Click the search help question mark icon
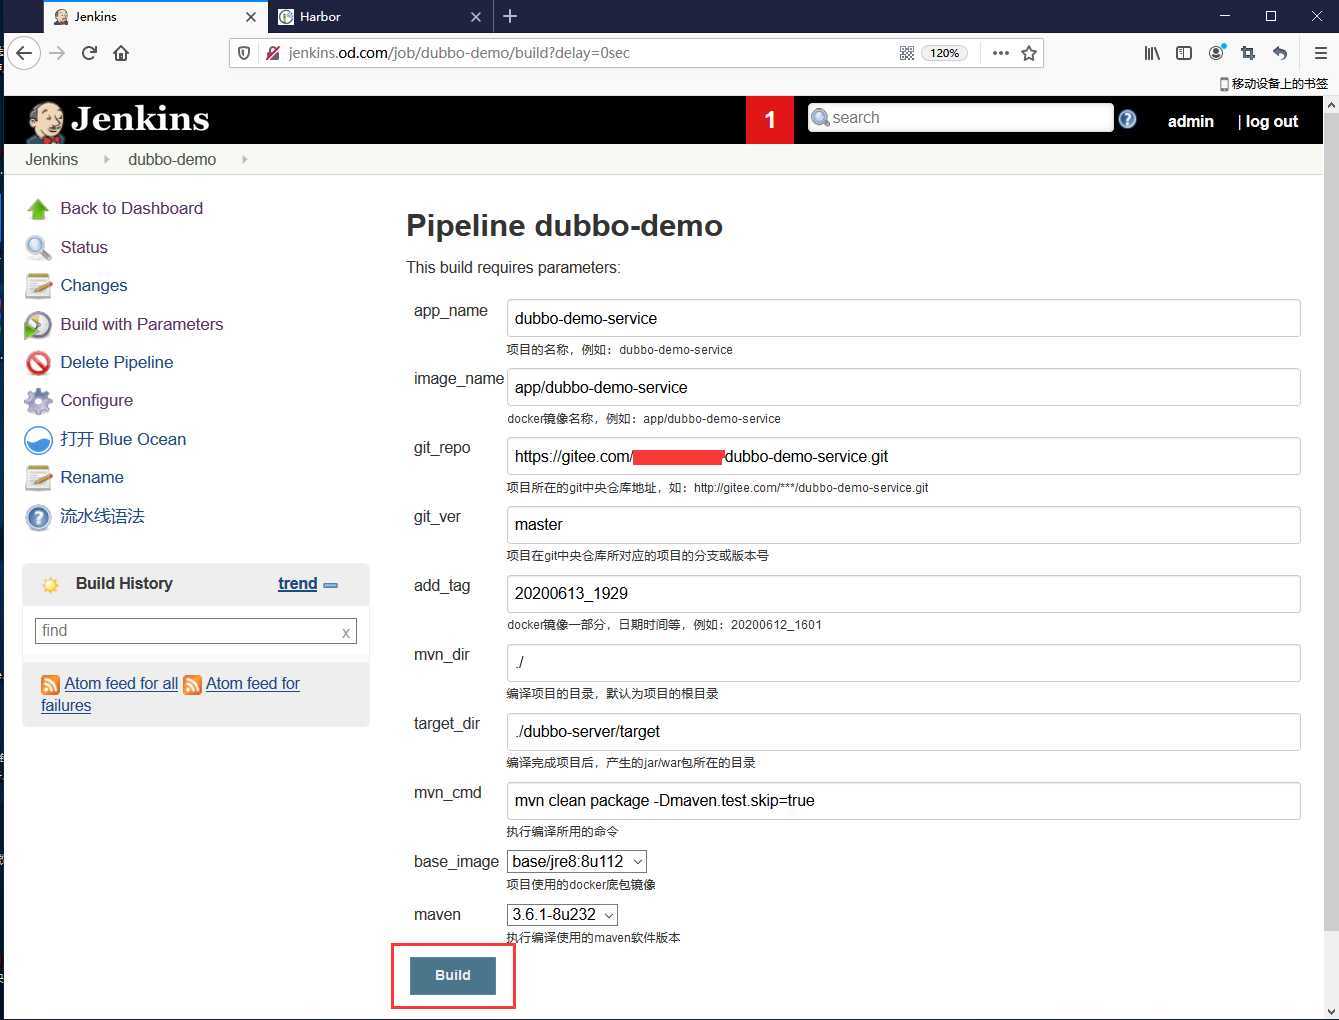The height and width of the screenshot is (1020, 1339). pyautogui.click(x=1127, y=119)
